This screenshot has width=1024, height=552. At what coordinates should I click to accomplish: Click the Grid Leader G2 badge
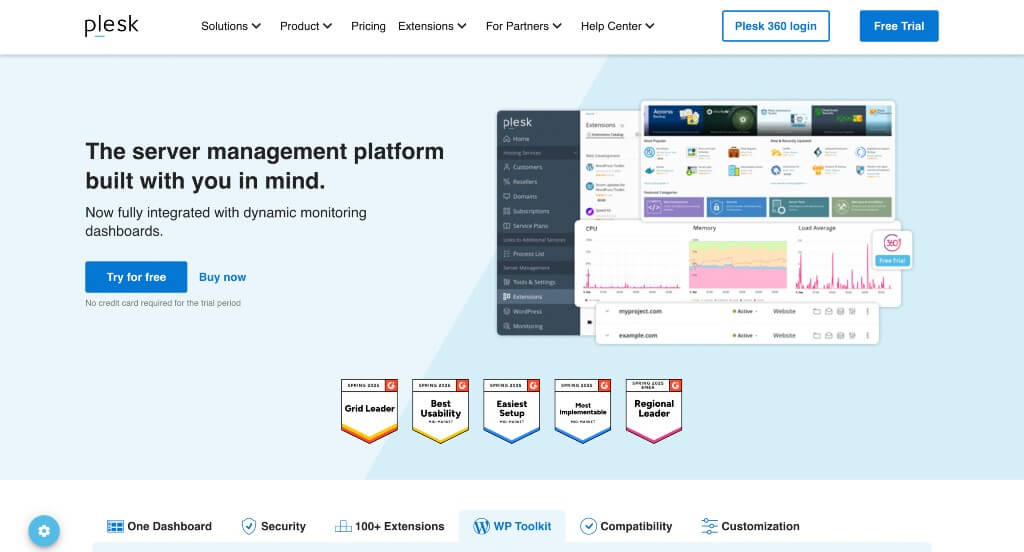click(370, 411)
